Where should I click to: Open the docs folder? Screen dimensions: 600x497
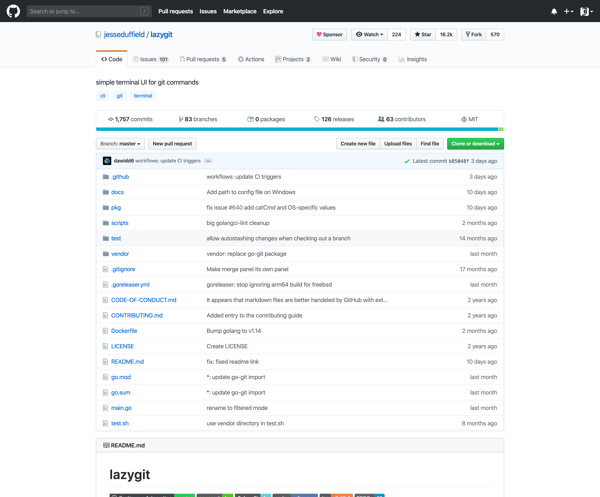coord(117,192)
